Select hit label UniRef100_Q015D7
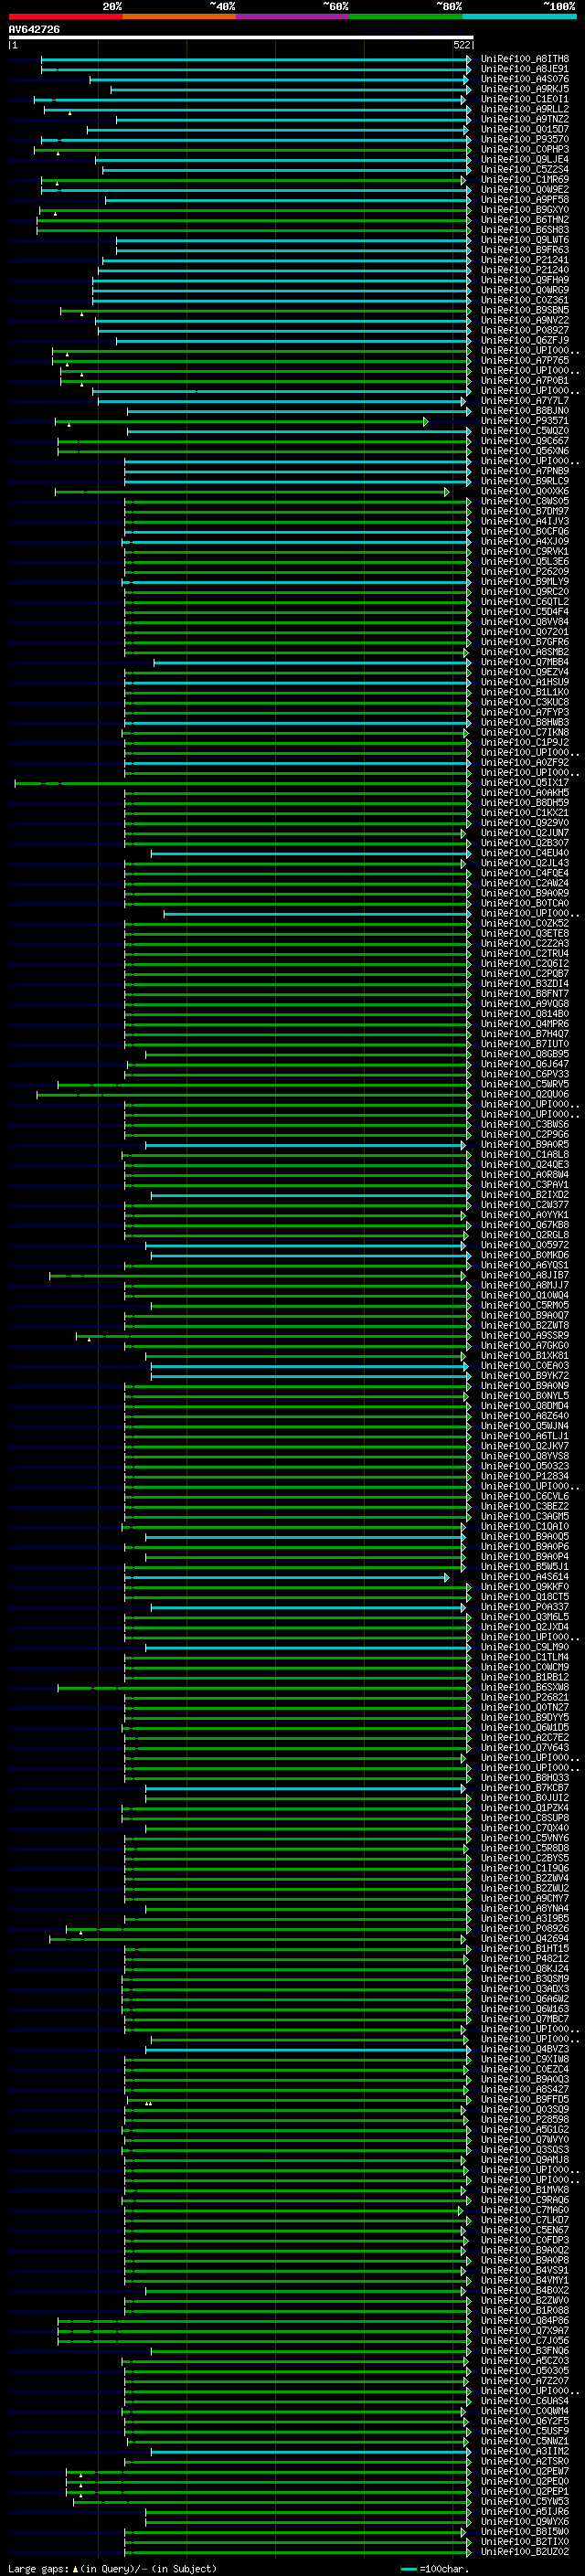Image resolution: width=585 pixels, height=2576 pixels. pos(525,129)
